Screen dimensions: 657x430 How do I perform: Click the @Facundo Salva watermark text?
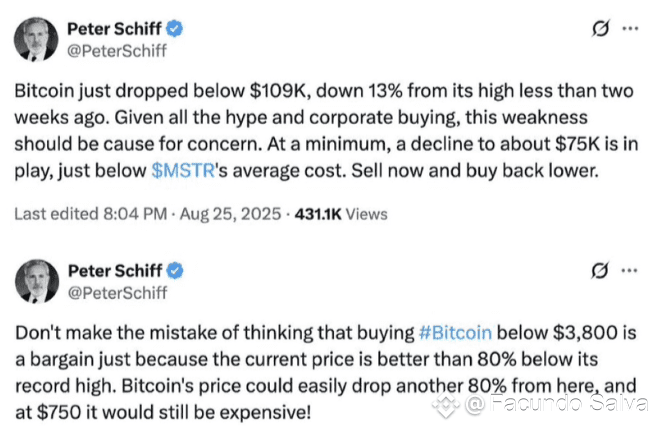[x=557, y=404]
